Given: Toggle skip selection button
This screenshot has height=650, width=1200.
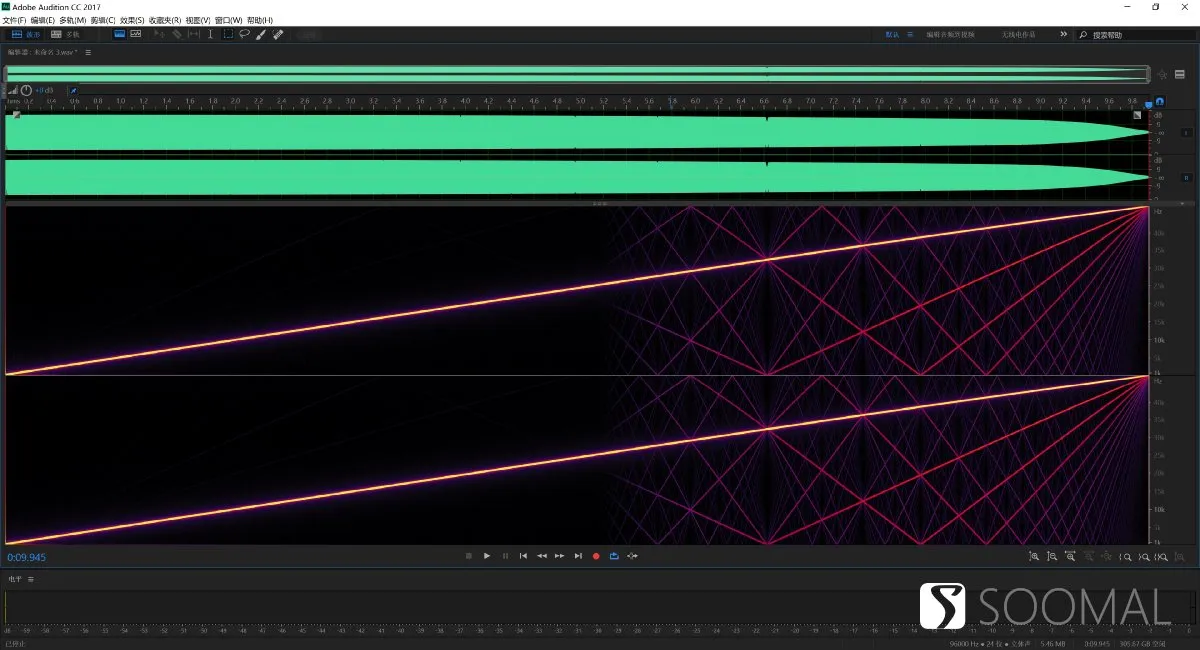Looking at the screenshot, I should [x=632, y=555].
